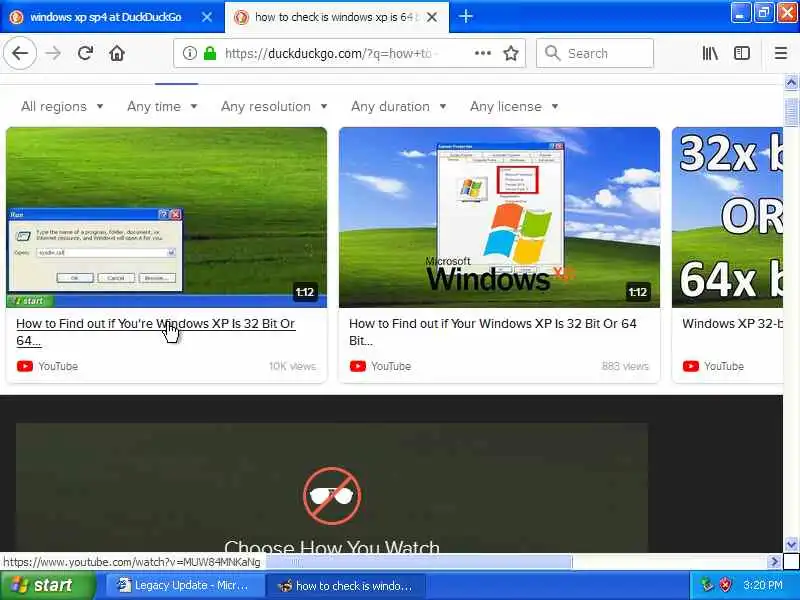
Task: Open page actions three-dot menu
Action: click(x=483, y=53)
